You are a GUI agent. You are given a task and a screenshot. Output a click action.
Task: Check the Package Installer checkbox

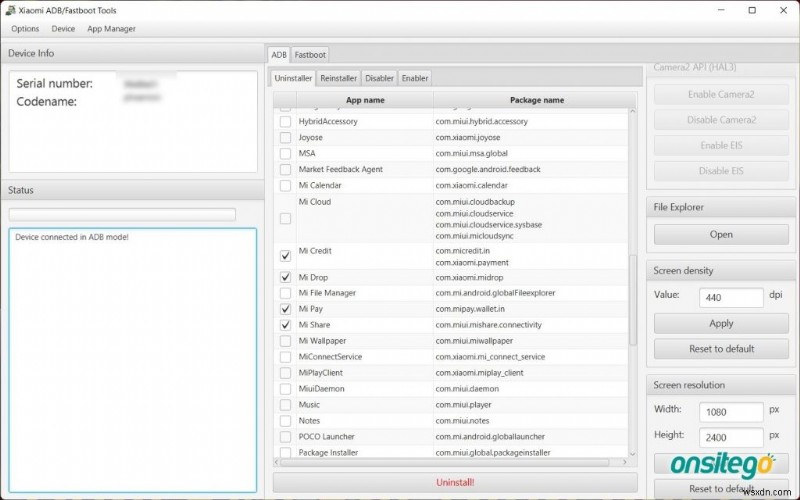click(285, 453)
